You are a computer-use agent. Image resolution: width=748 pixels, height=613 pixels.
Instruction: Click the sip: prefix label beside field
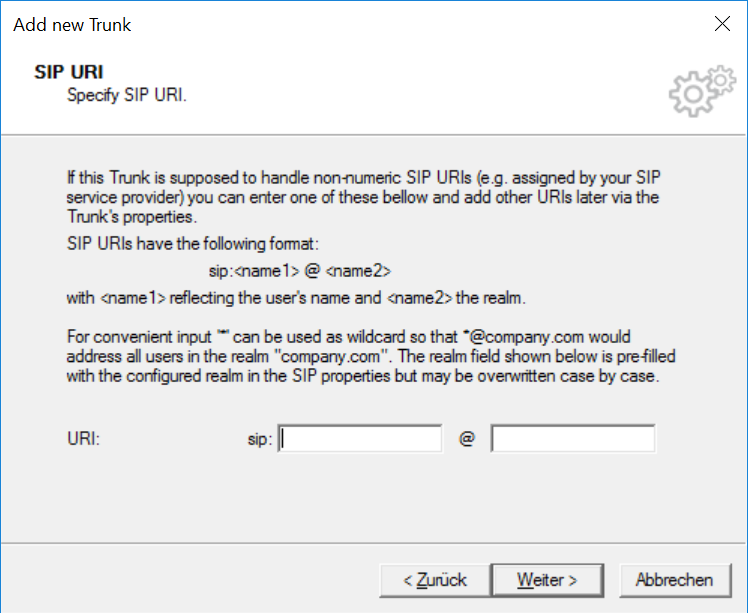click(x=260, y=439)
